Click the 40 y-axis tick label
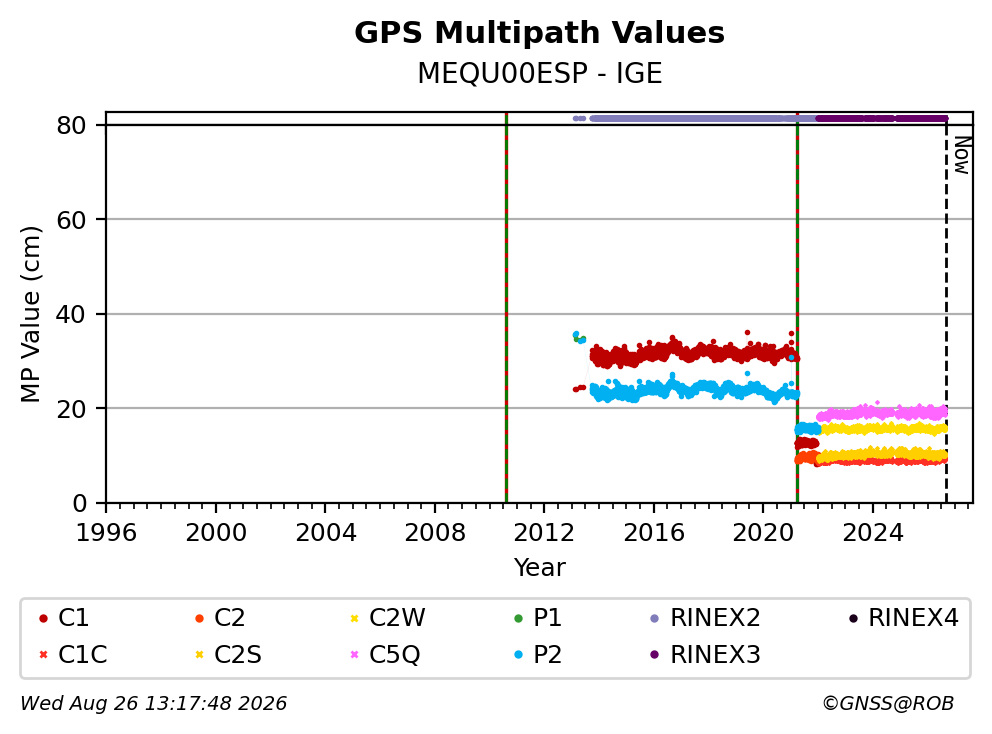 pyautogui.click(x=71, y=314)
